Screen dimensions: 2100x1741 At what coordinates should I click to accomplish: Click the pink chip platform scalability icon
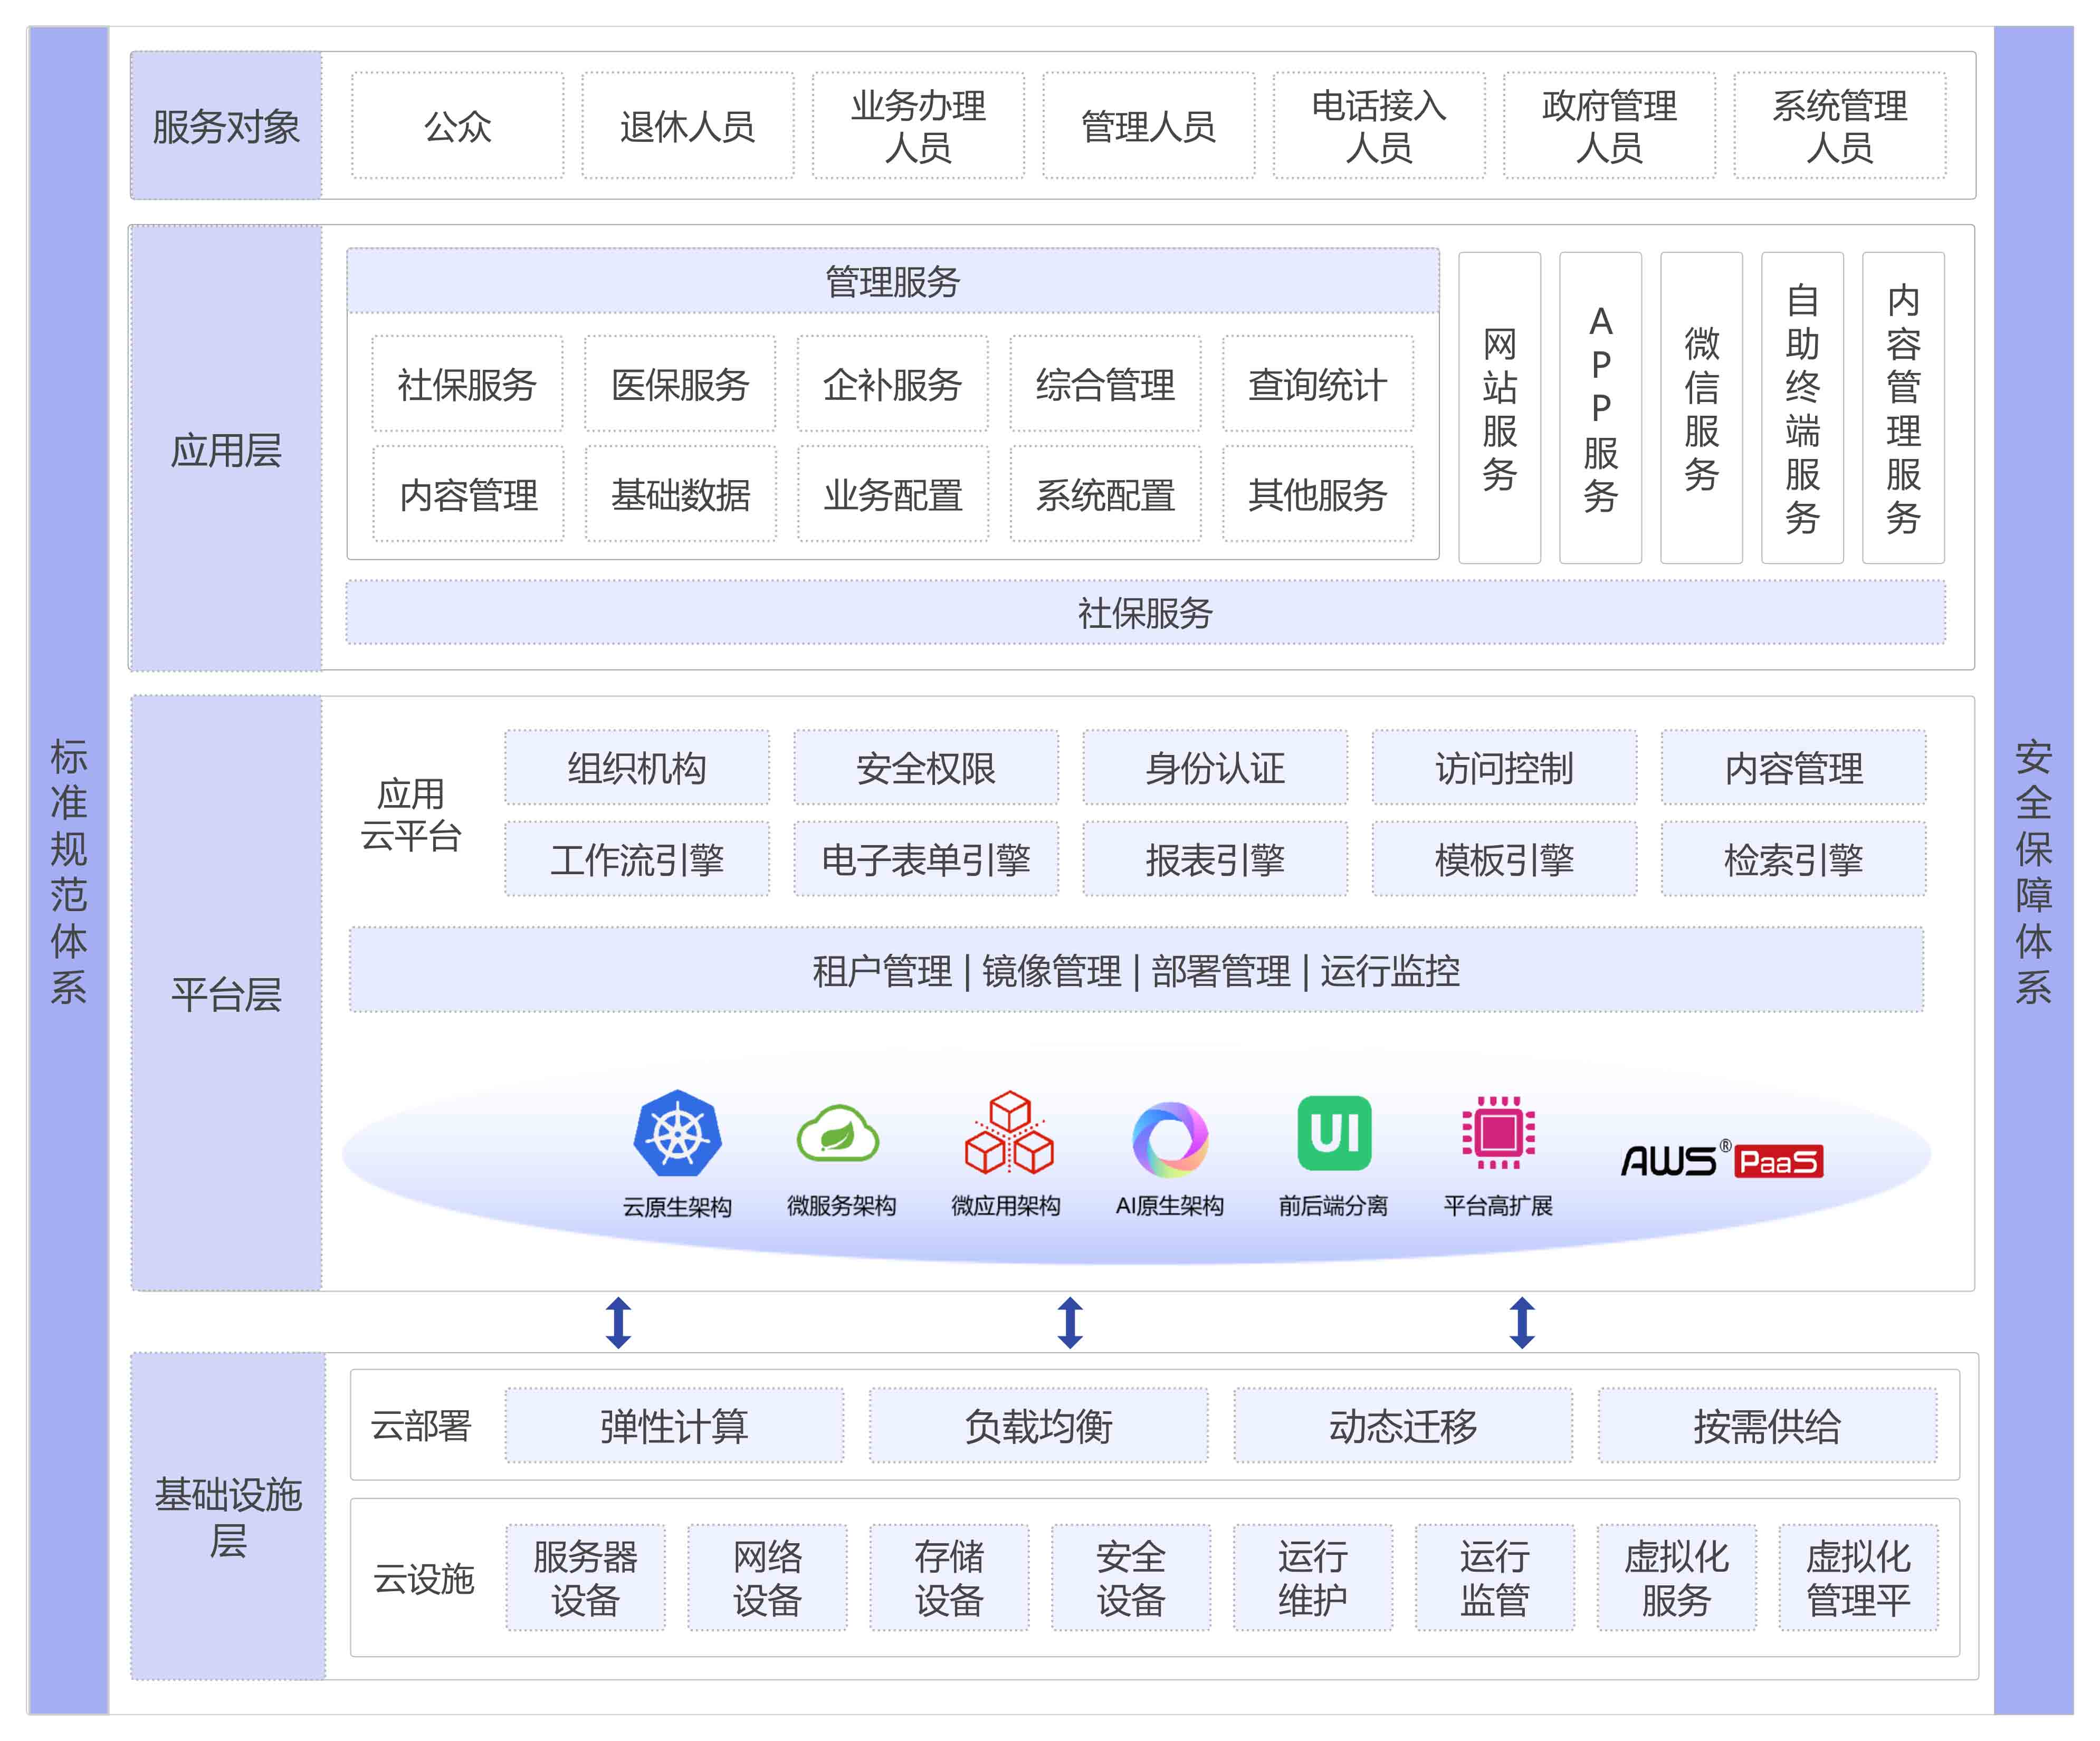(x=1498, y=1132)
